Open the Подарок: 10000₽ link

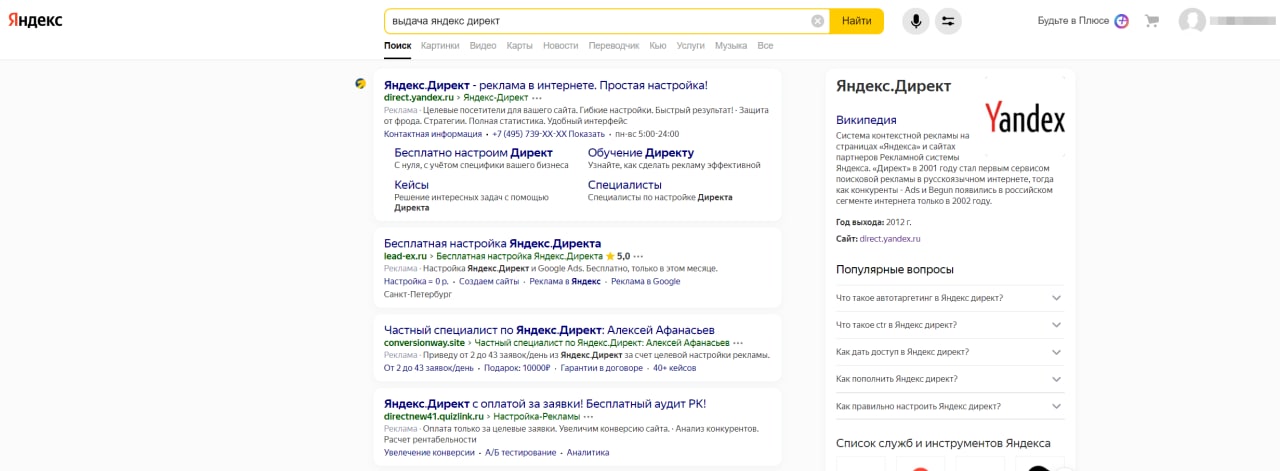coord(518,368)
